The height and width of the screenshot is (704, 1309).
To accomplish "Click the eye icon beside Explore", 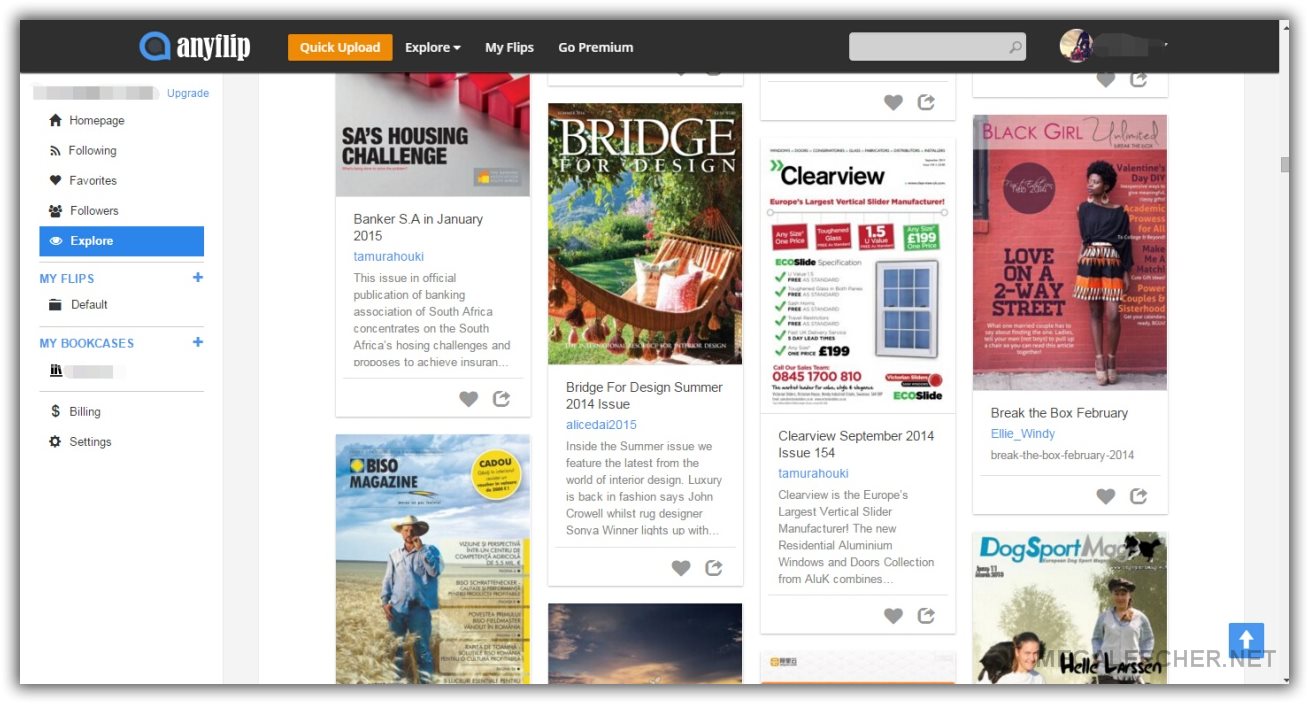I will [55, 241].
